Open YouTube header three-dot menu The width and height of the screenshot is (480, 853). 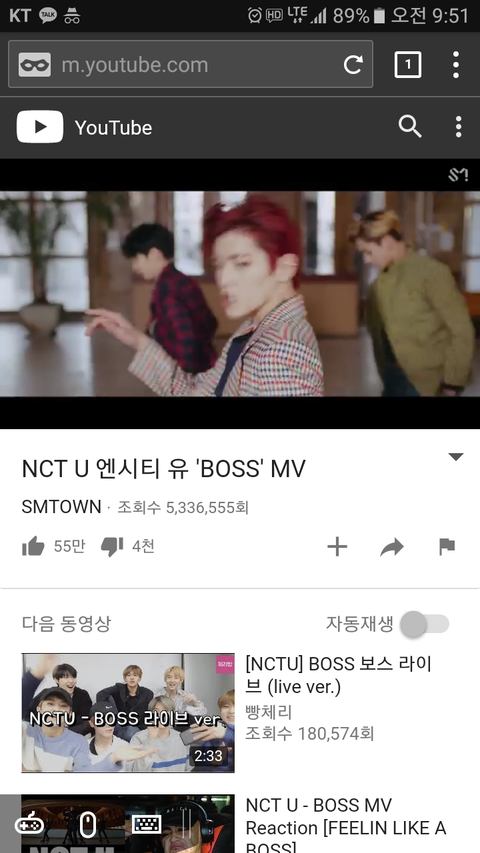tap(458, 127)
